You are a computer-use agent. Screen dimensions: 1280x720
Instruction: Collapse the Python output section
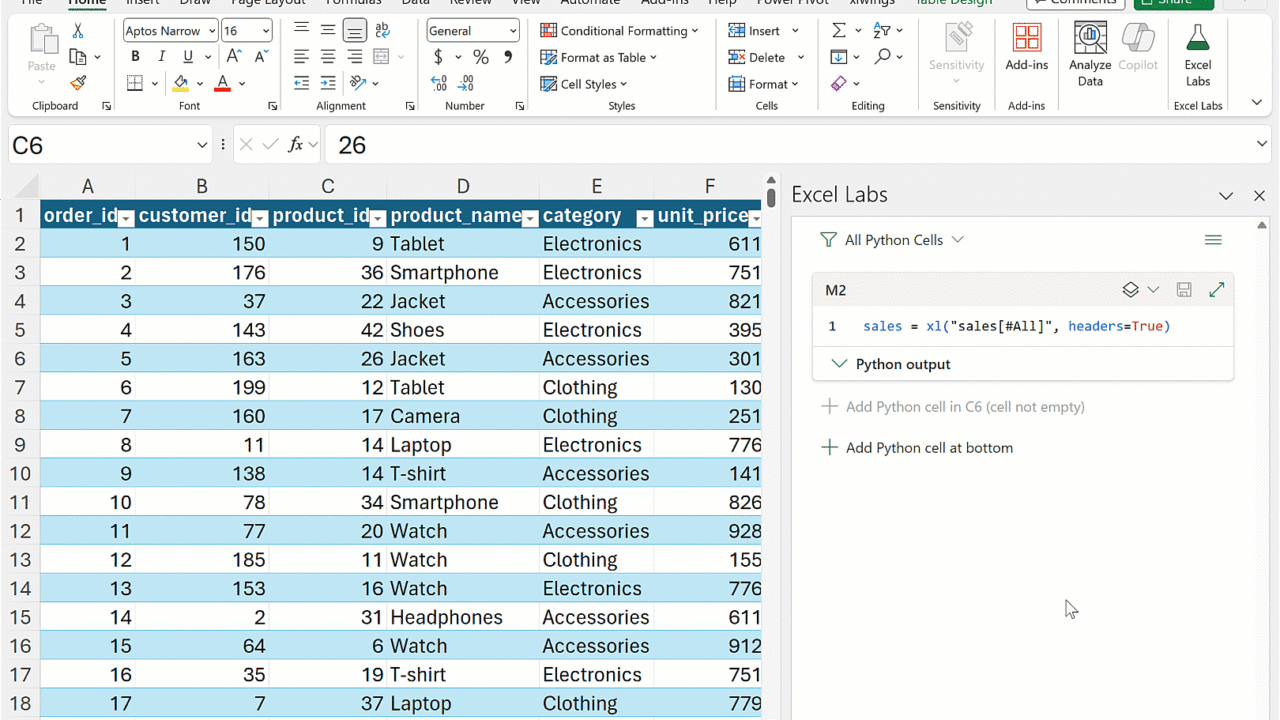[839, 364]
